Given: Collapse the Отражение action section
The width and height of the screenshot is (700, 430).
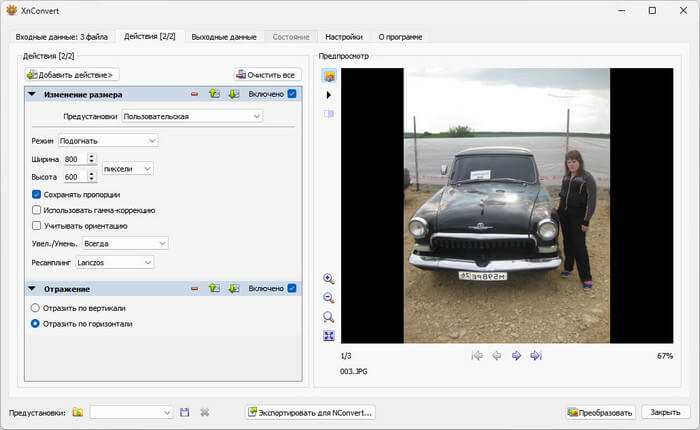Looking at the screenshot, I should coord(32,289).
